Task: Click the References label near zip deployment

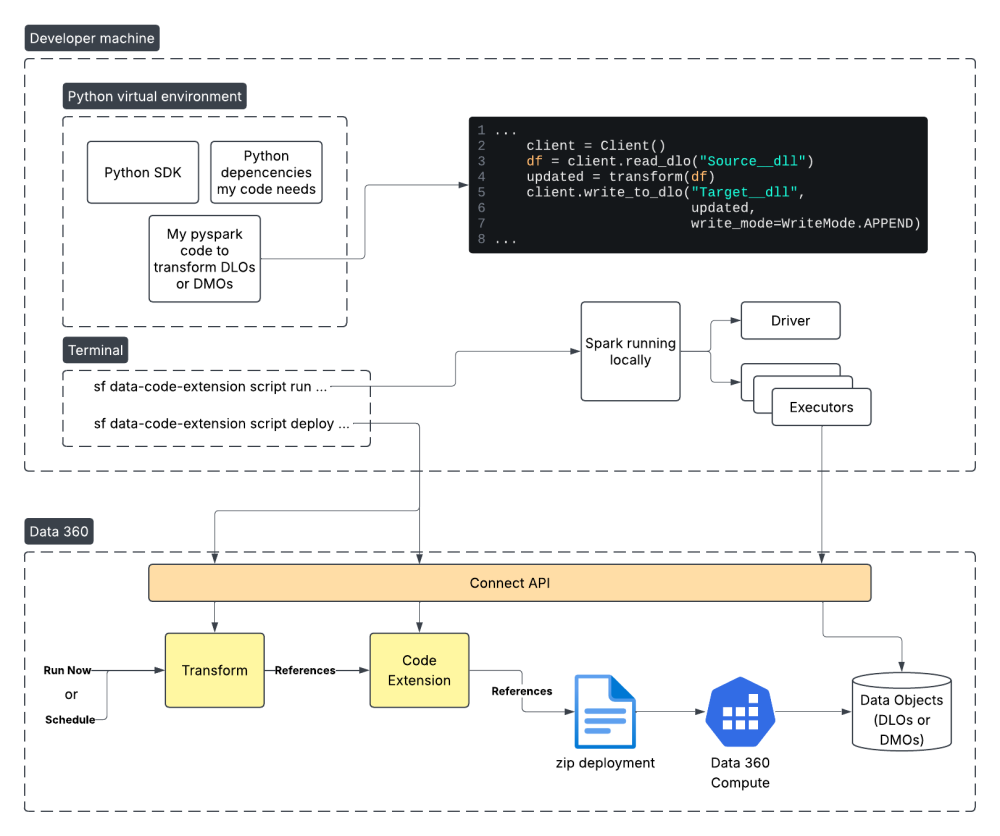Action: click(x=522, y=691)
